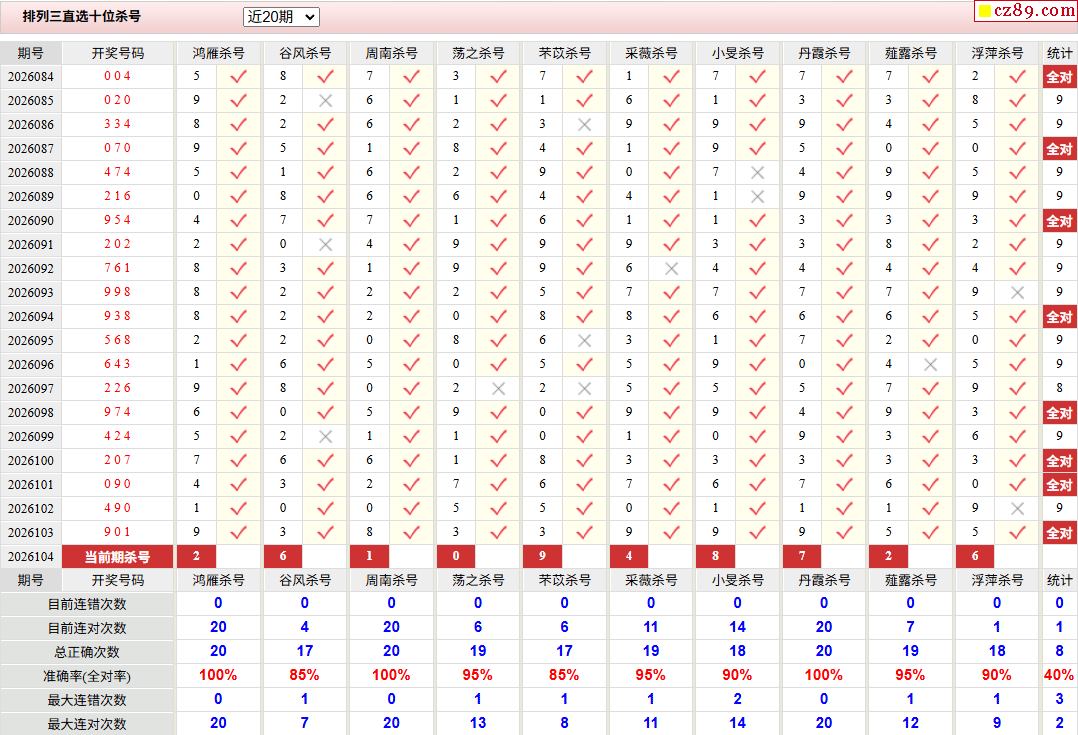Click the gray cross in 芣苡杀号 for 2026086

(584, 124)
